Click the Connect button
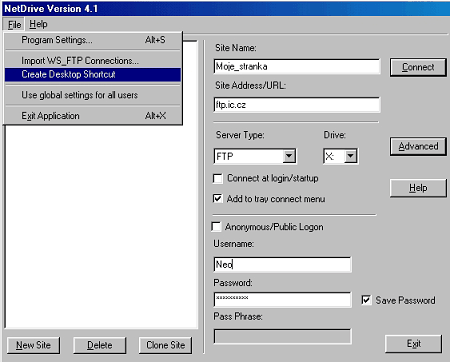Image resolution: width=450 pixels, height=362 pixels. [x=418, y=67]
